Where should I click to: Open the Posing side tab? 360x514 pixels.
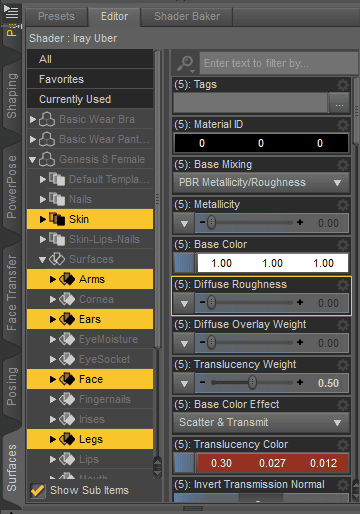(x=12, y=386)
